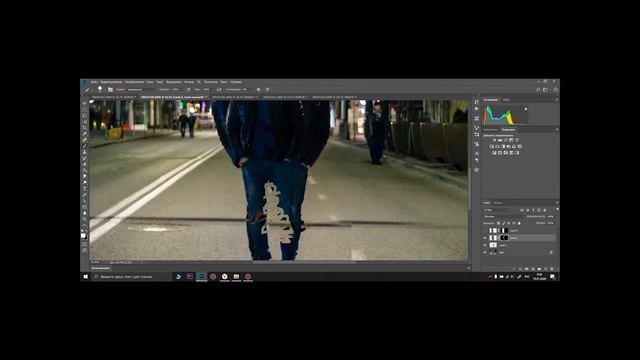Screen dimensions: 640x360
Task: Create a new layer with the bottom icon
Action: (546, 269)
